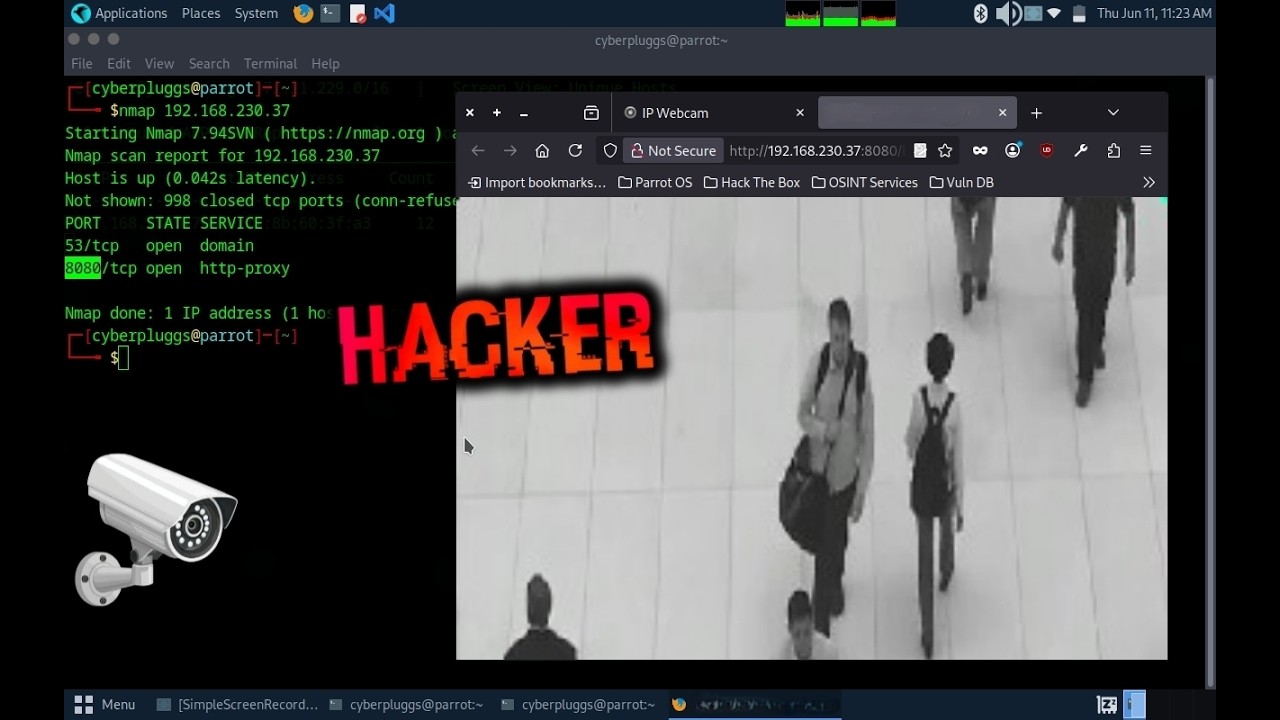Open the extensions puzzle icon
Image resolution: width=1280 pixels, height=720 pixels.
tap(1113, 150)
